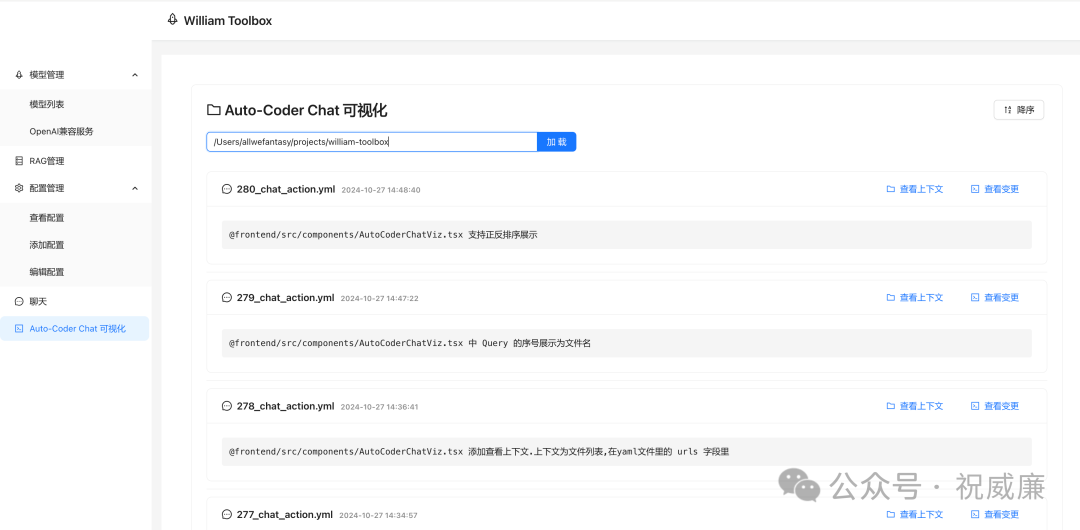Click the sort arrows icon in 降序 button
This screenshot has width=1080, height=530.
[x=1008, y=110]
